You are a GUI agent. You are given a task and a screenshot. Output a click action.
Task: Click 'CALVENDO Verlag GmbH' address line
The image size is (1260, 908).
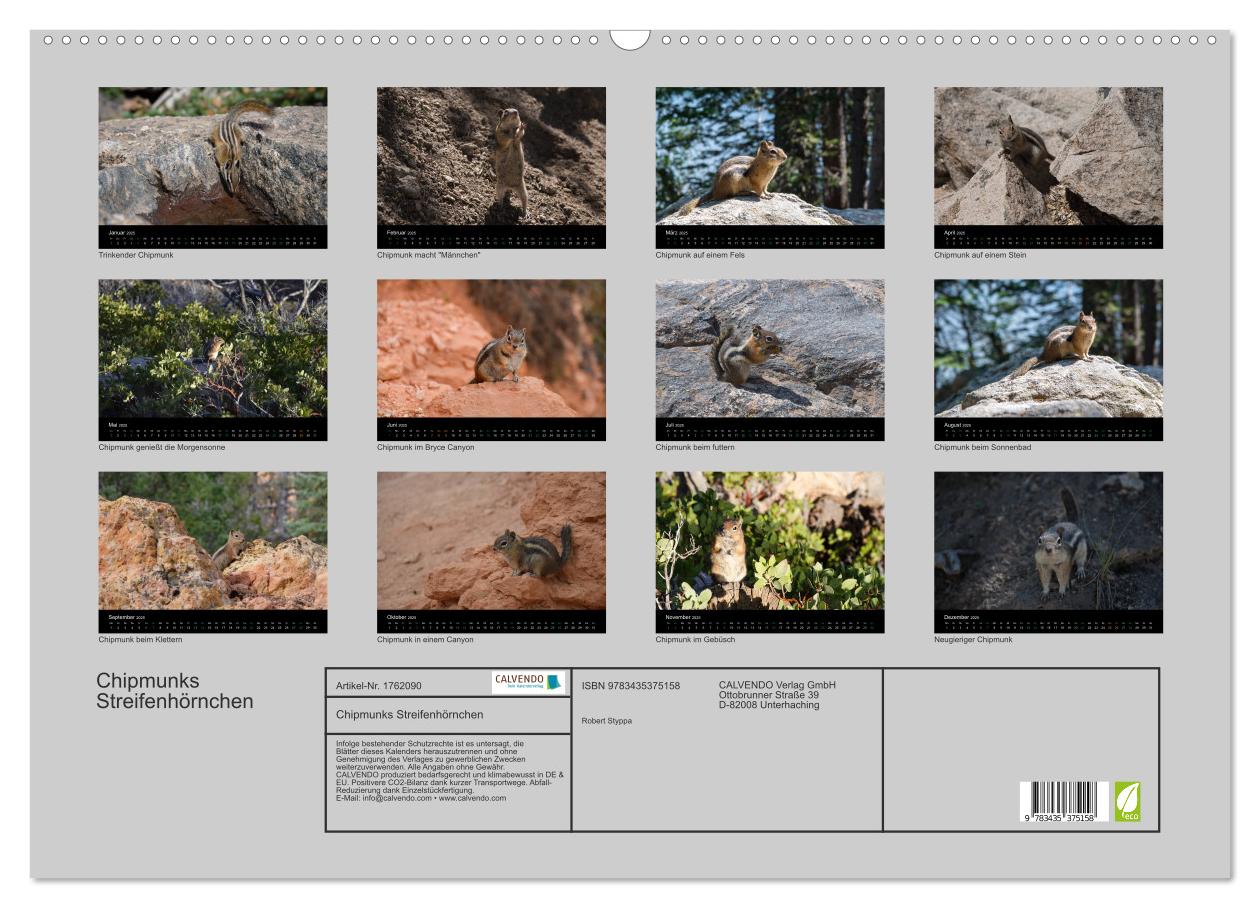(x=777, y=685)
